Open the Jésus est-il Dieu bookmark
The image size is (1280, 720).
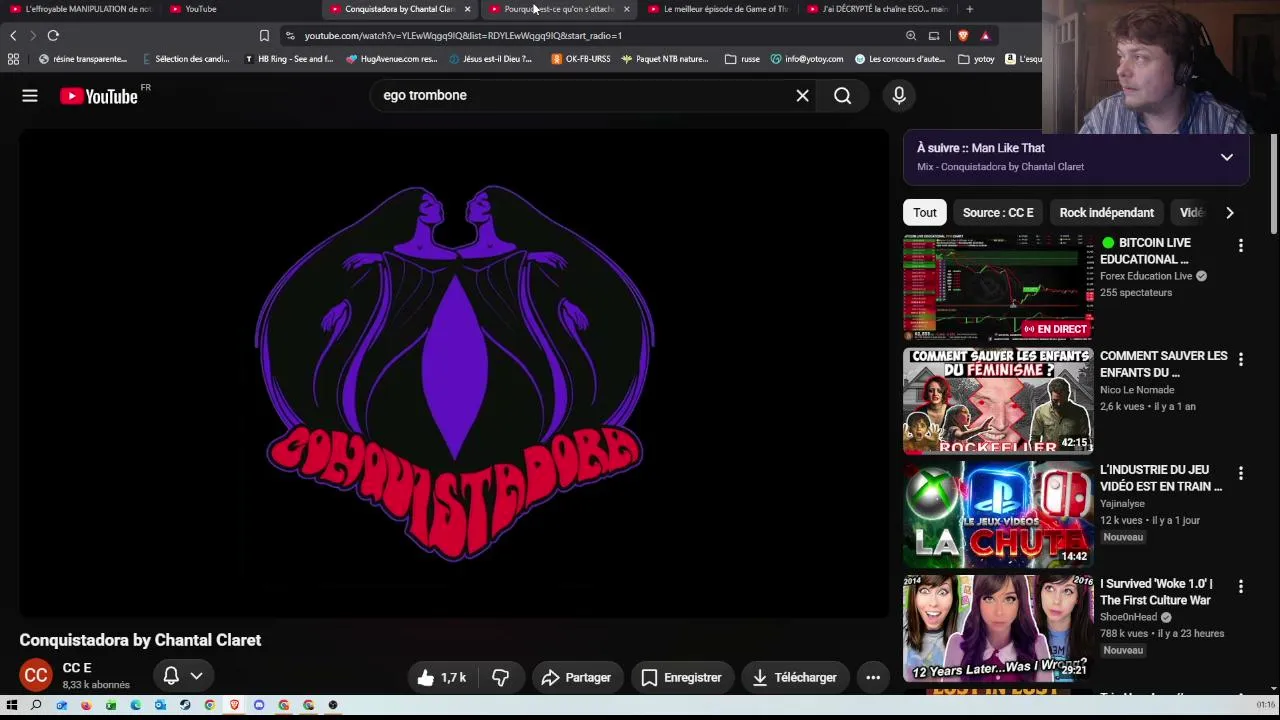click(x=491, y=59)
